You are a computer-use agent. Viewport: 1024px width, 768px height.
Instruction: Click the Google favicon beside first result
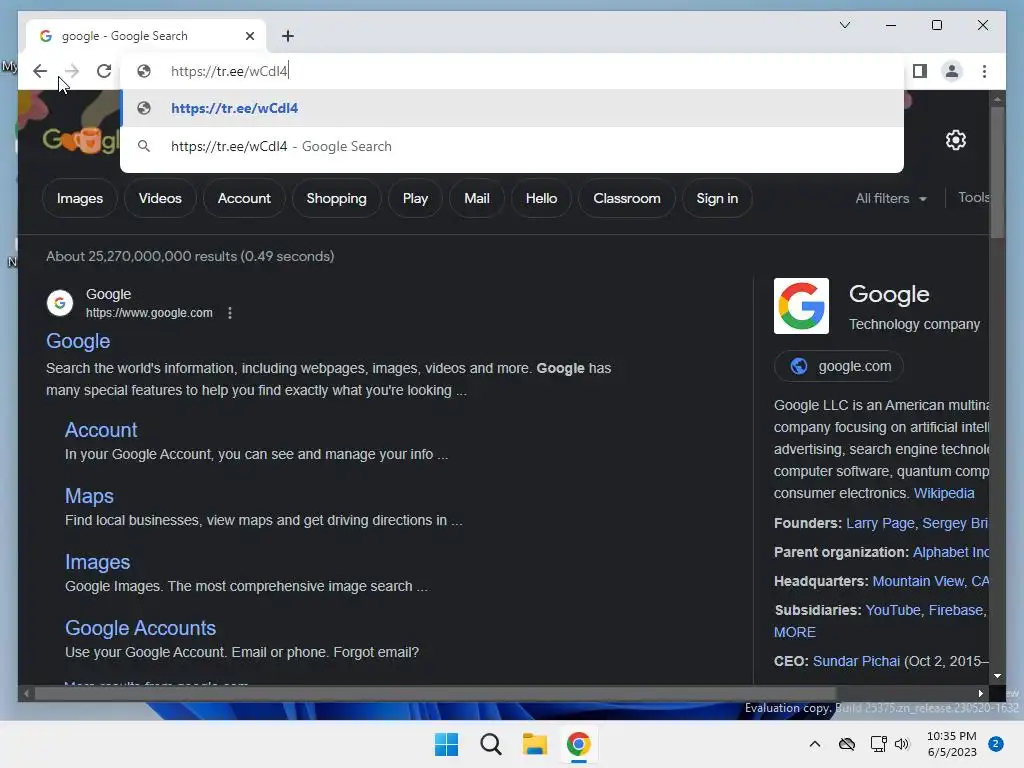click(60, 303)
